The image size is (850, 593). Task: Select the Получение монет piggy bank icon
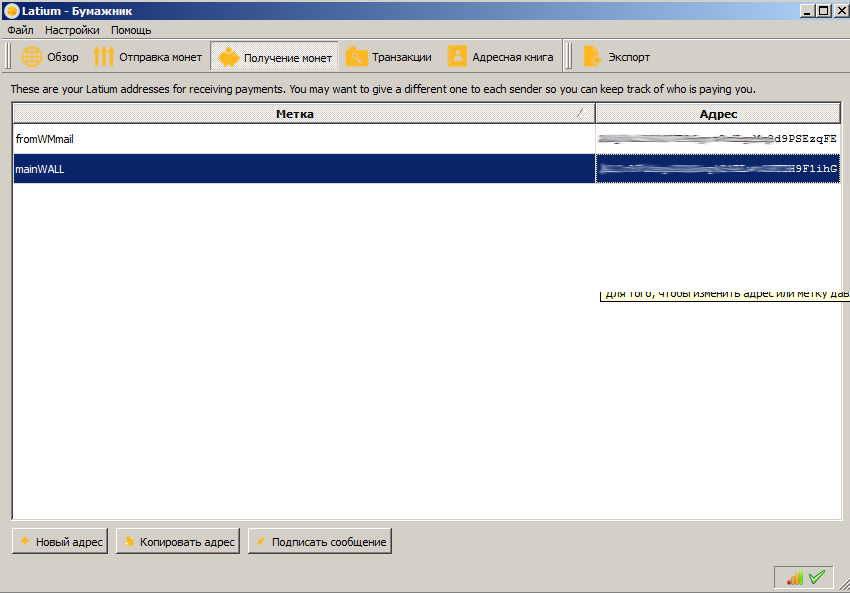tap(229, 57)
